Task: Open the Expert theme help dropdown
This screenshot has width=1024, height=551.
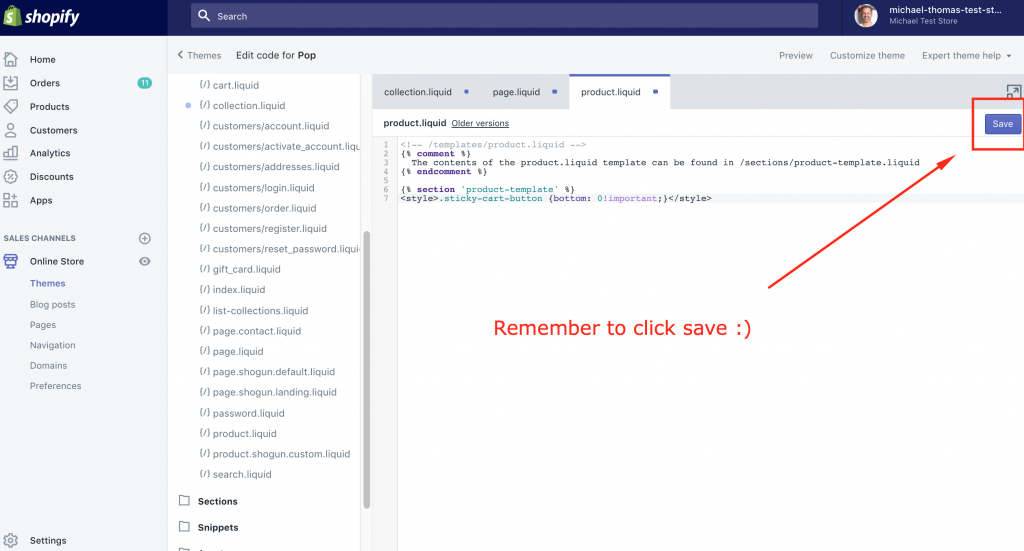Action: pyautogui.click(x=966, y=56)
